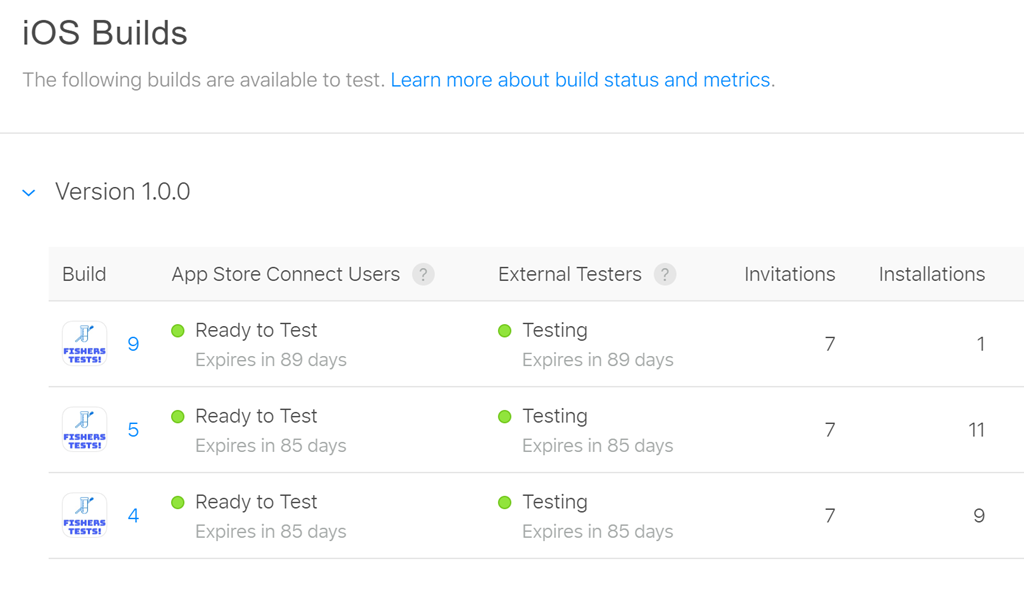This screenshot has width=1024, height=599.
Task: Open build number 5
Action: click(133, 430)
